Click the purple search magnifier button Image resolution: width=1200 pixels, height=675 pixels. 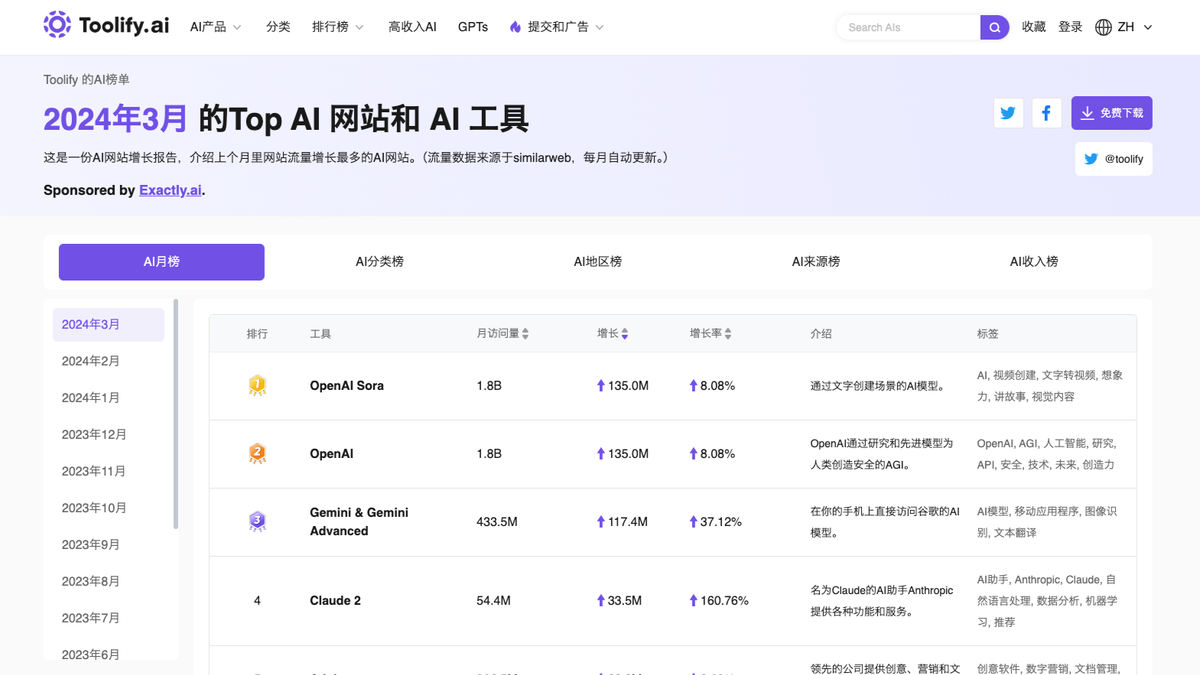(x=994, y=27)
